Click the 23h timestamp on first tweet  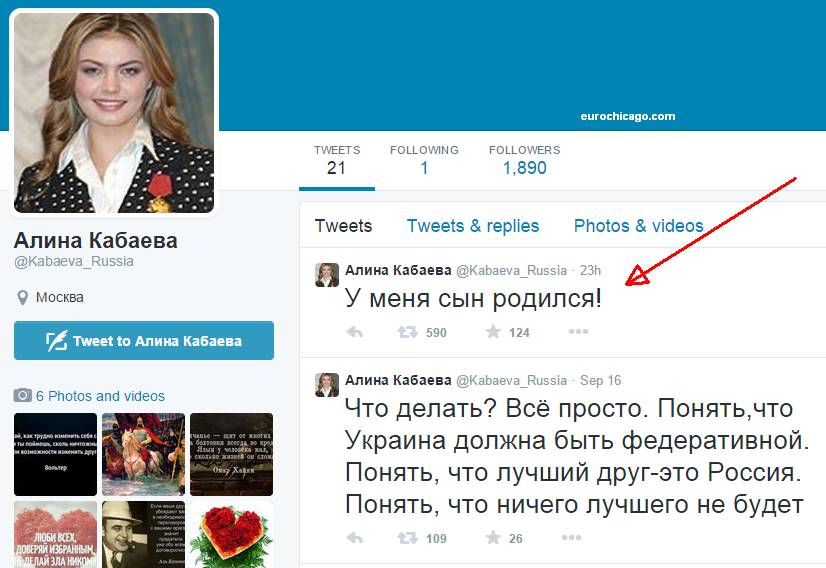(590, 270)
